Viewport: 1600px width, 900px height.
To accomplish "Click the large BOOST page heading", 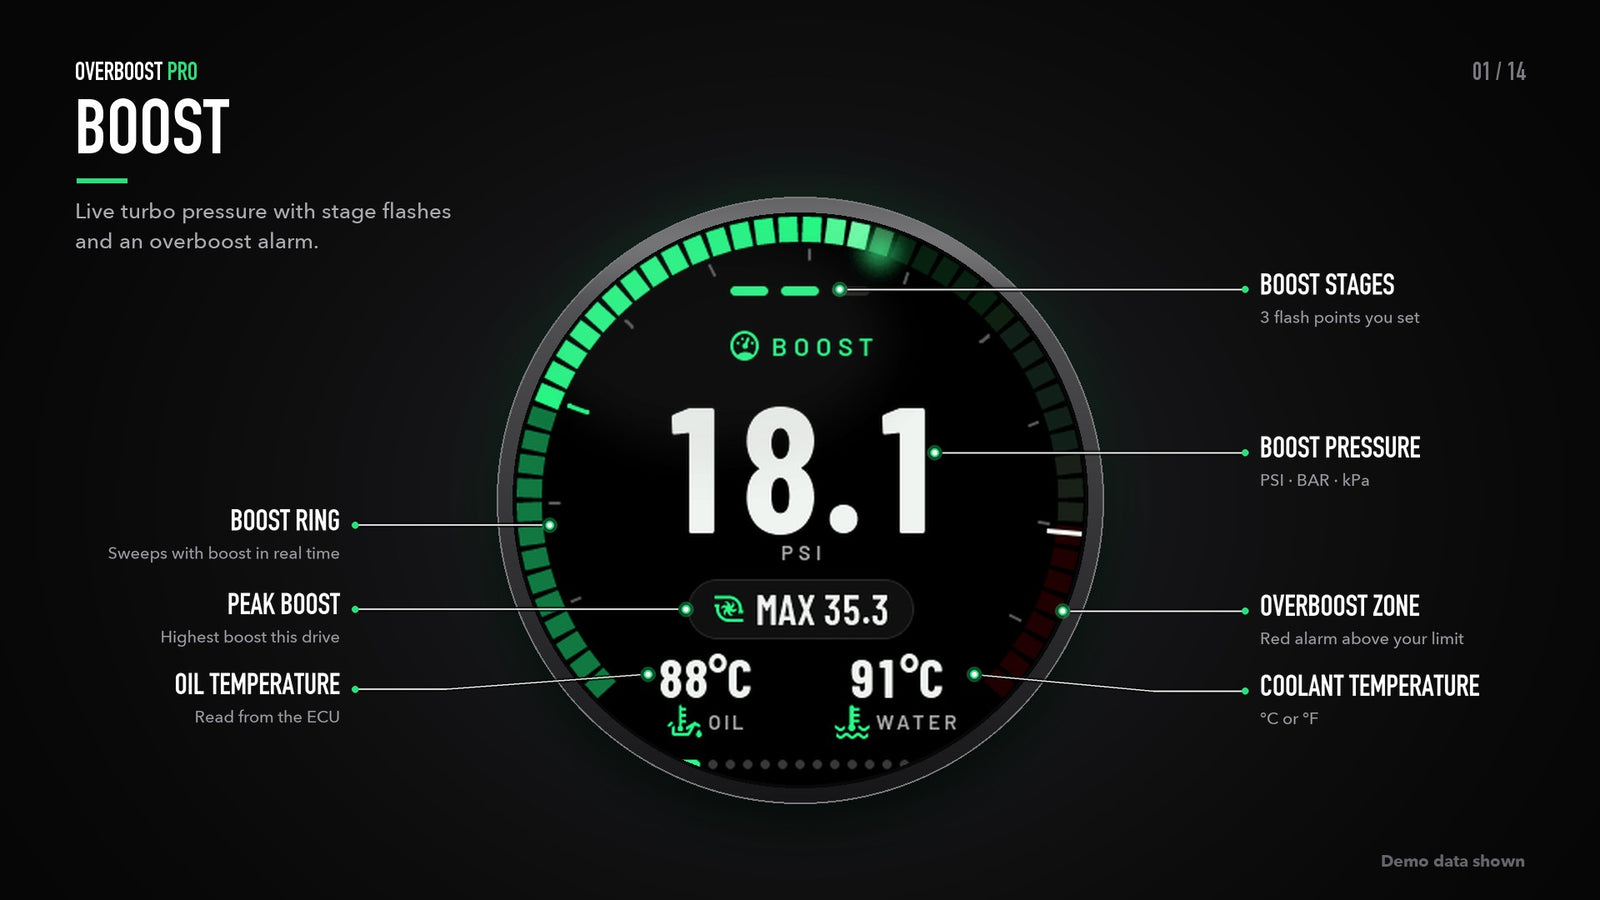I will coord(152,127).
